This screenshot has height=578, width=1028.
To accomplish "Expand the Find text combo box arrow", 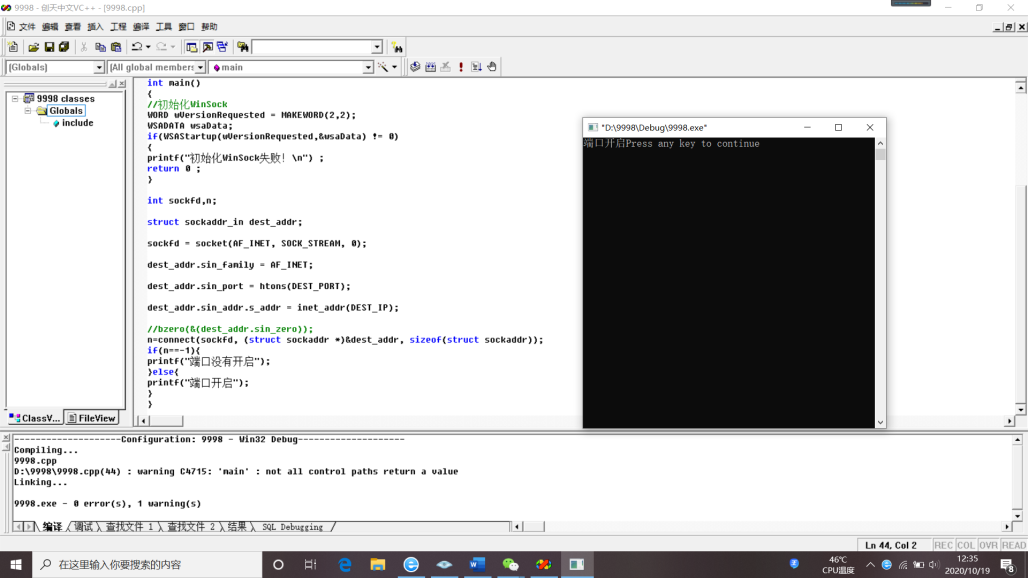I will tap(377, 47).
